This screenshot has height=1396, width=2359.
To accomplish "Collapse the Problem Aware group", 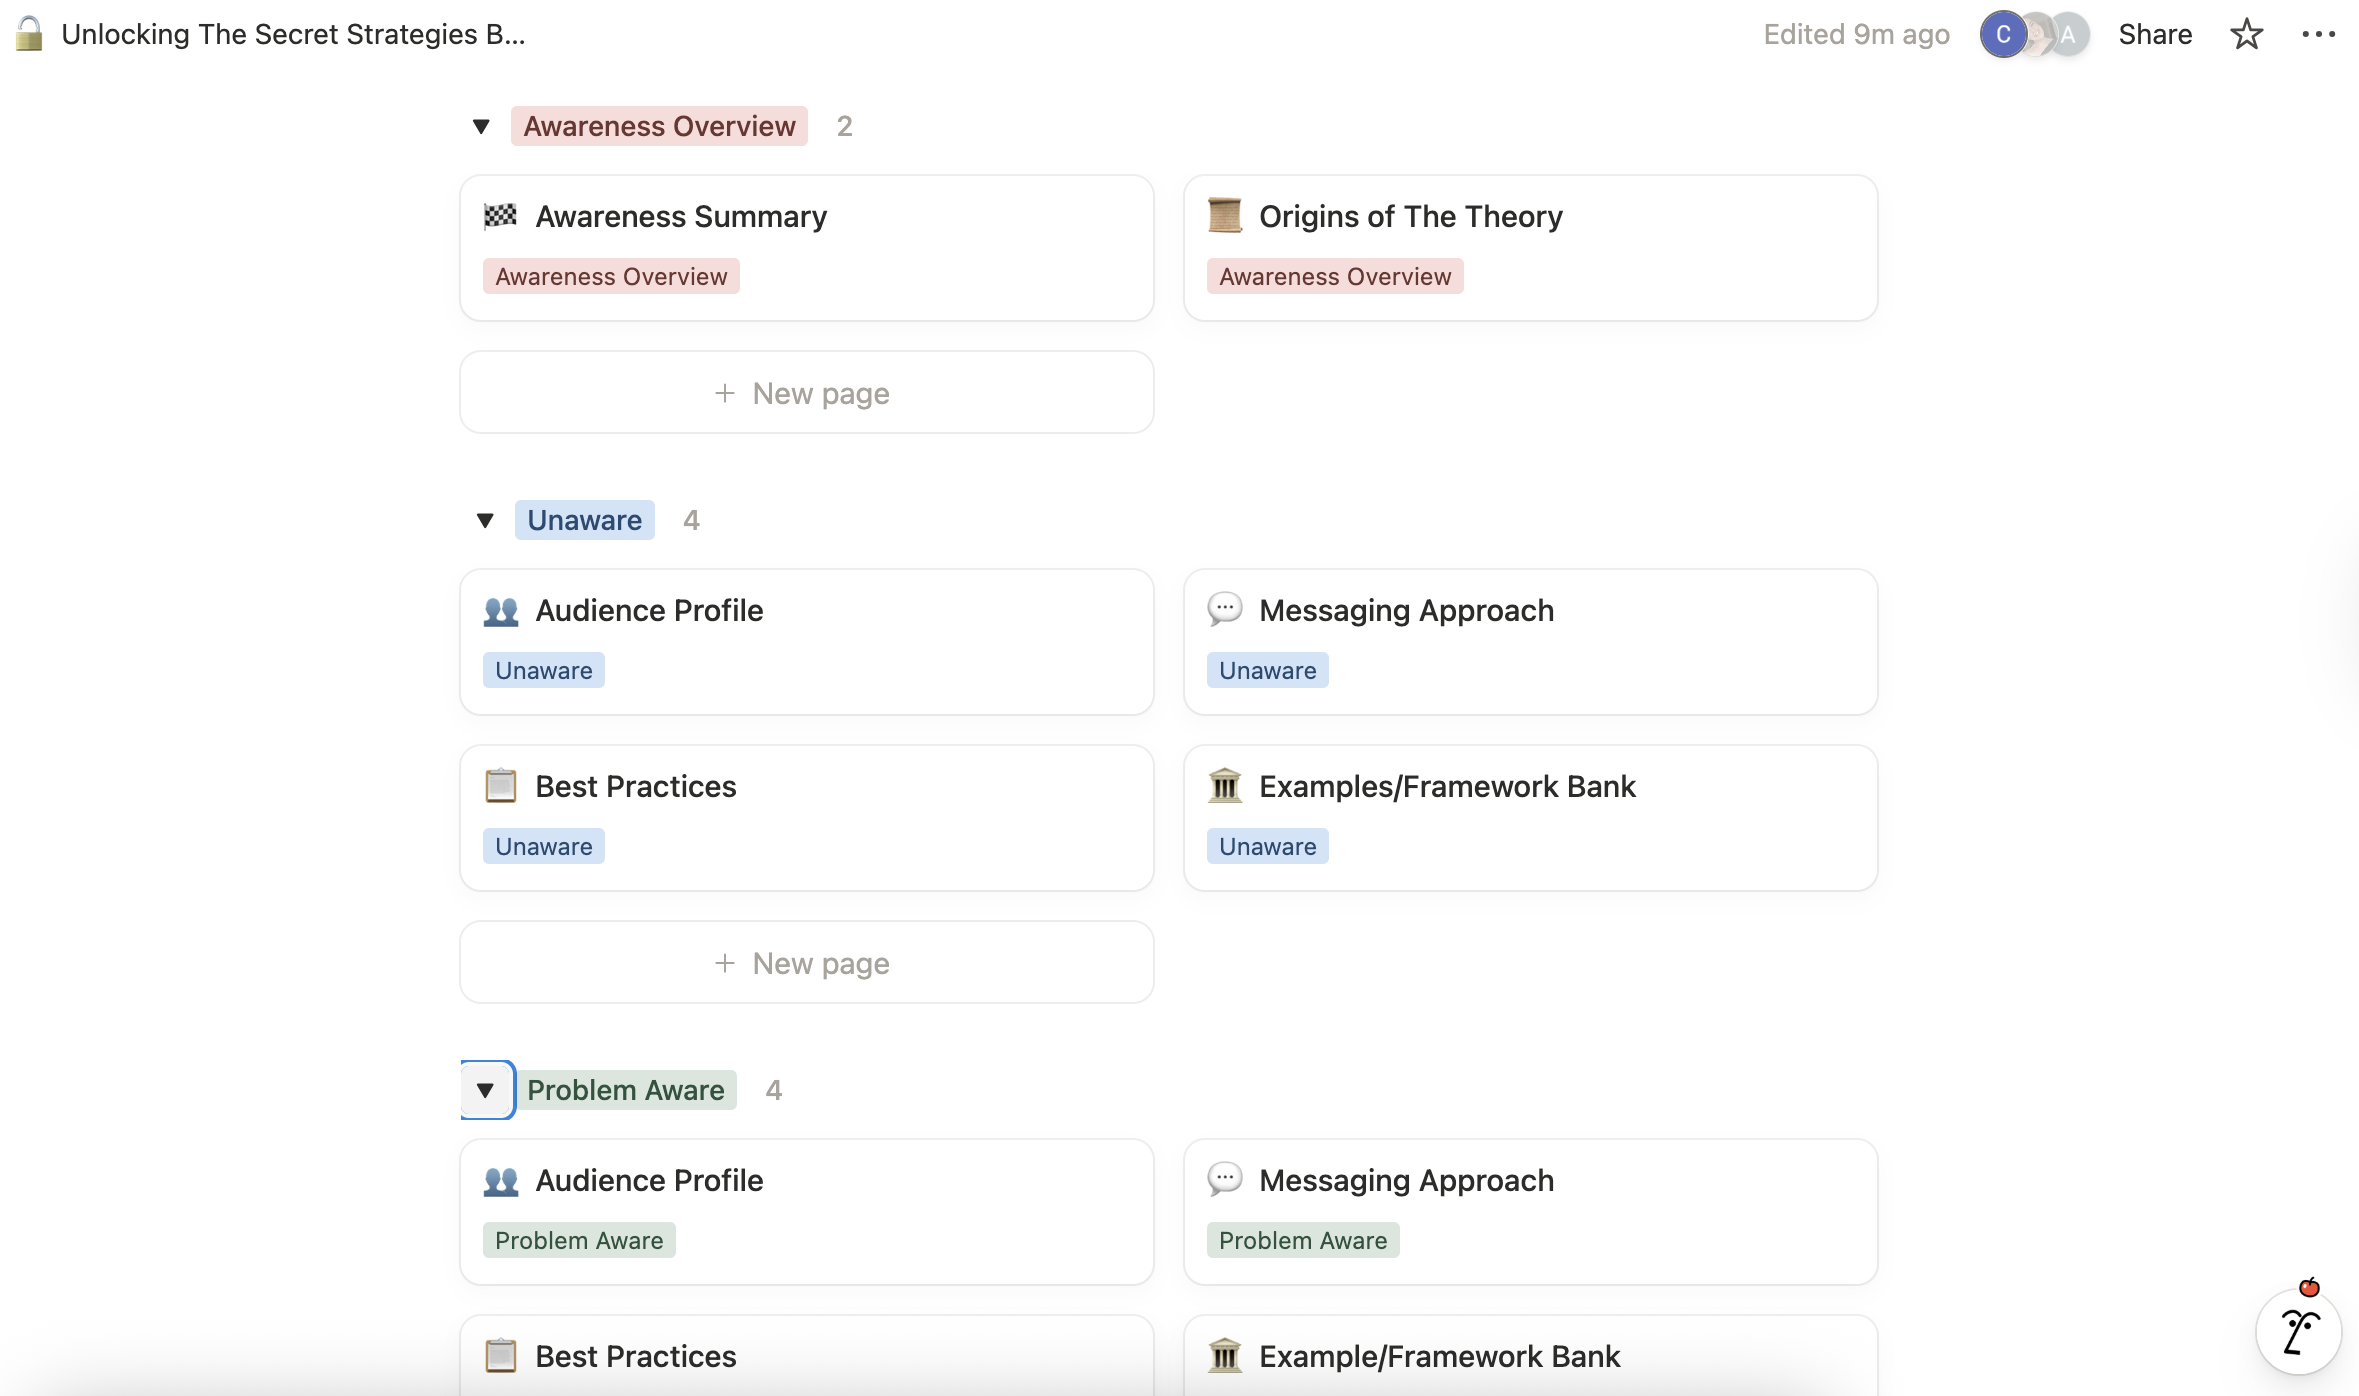I will (486, 1090).
